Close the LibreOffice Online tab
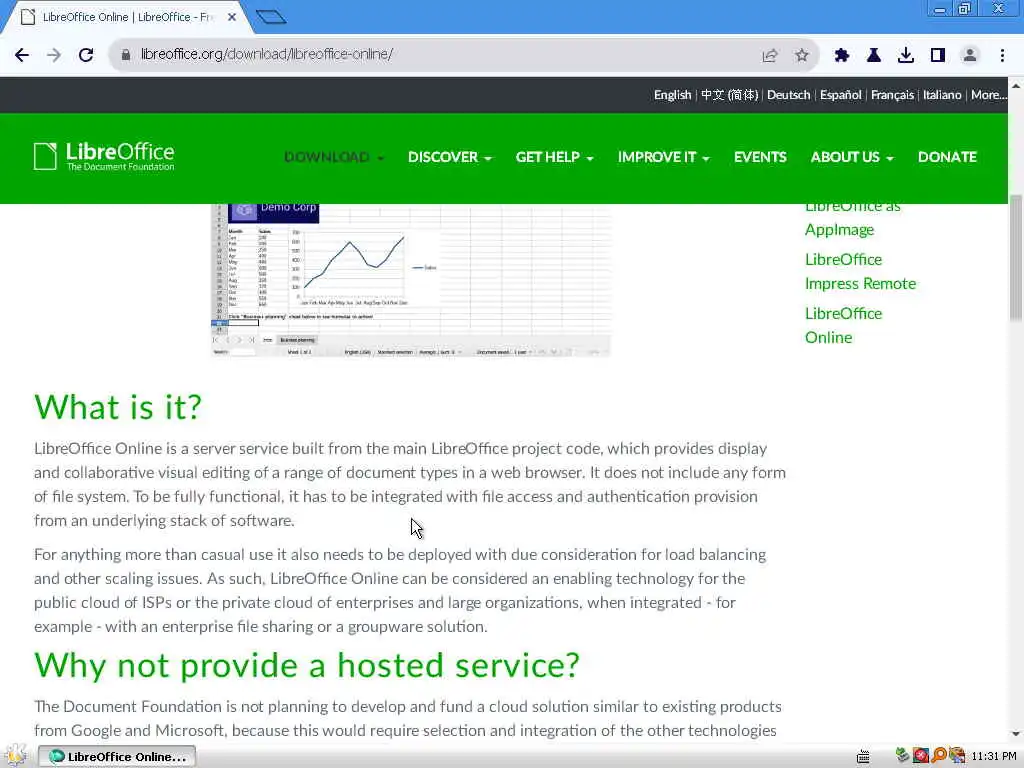The height and width of the screenshot is (768, 1024). 232,17
